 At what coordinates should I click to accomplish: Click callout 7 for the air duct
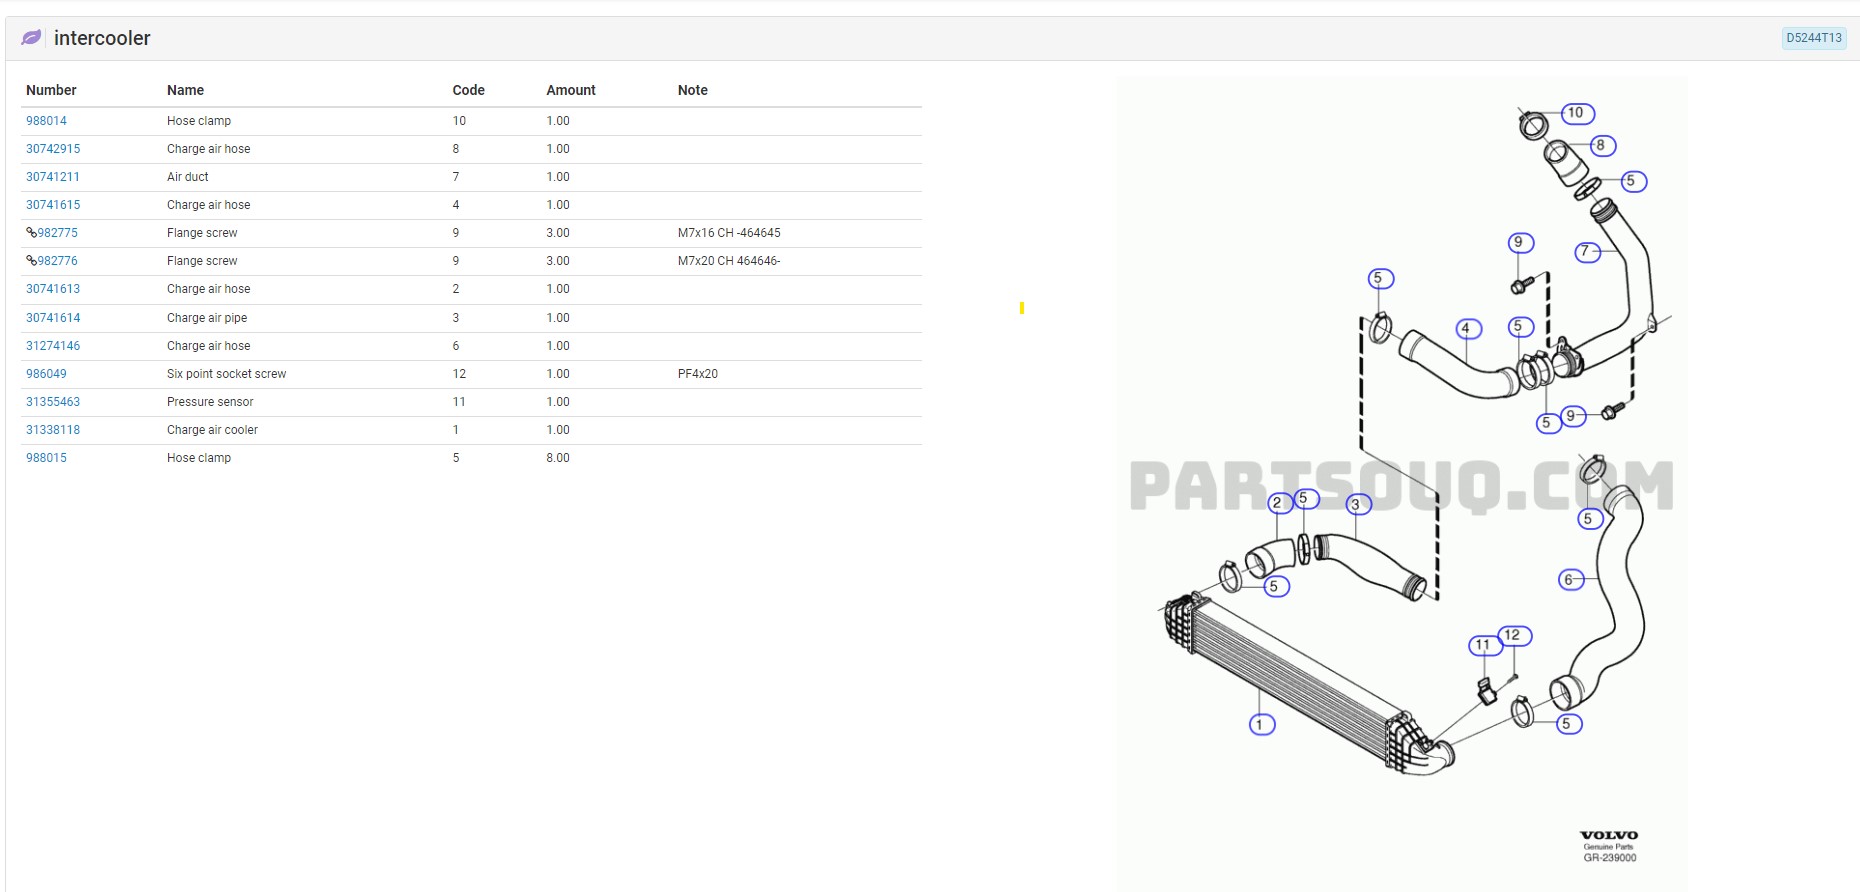click(1586, 252)
